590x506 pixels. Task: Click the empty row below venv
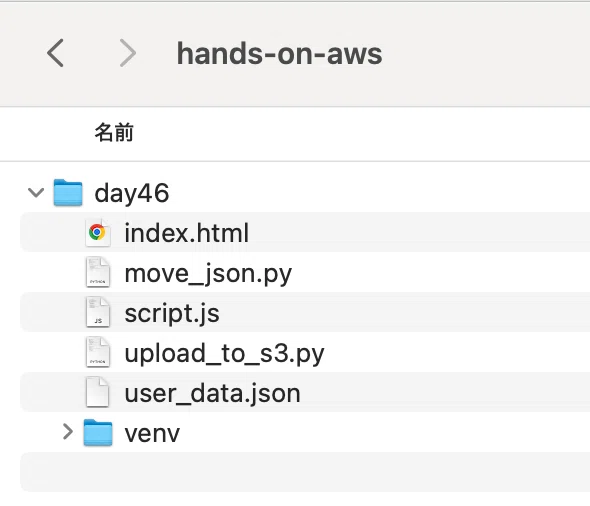(305, 472)
